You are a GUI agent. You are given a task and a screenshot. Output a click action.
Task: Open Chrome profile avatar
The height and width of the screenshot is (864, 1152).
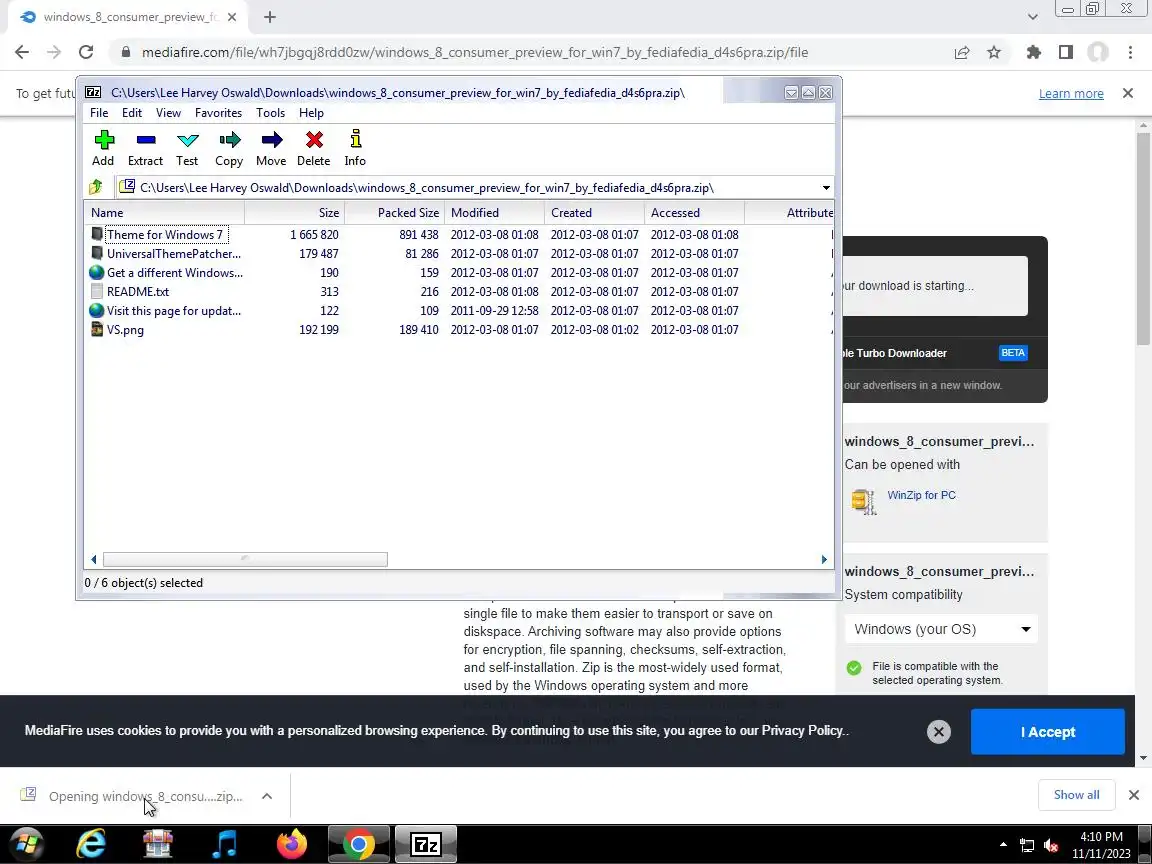point(1098,52)
